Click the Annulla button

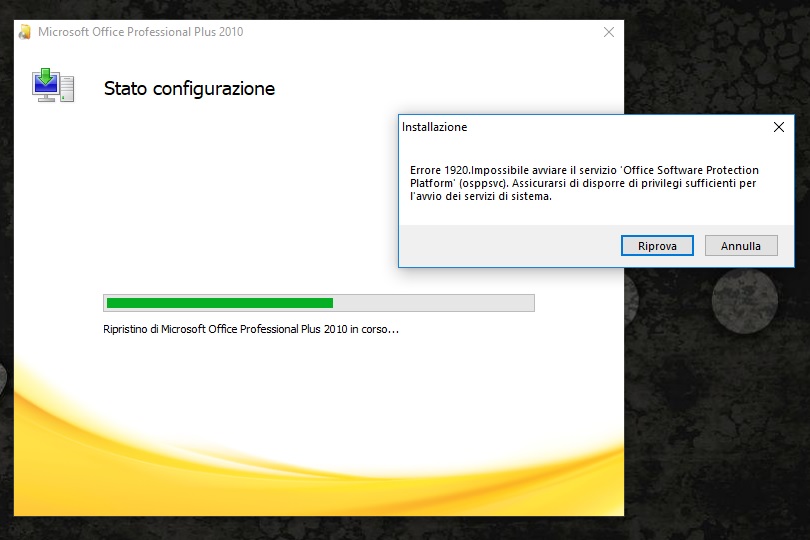[741, 245]
